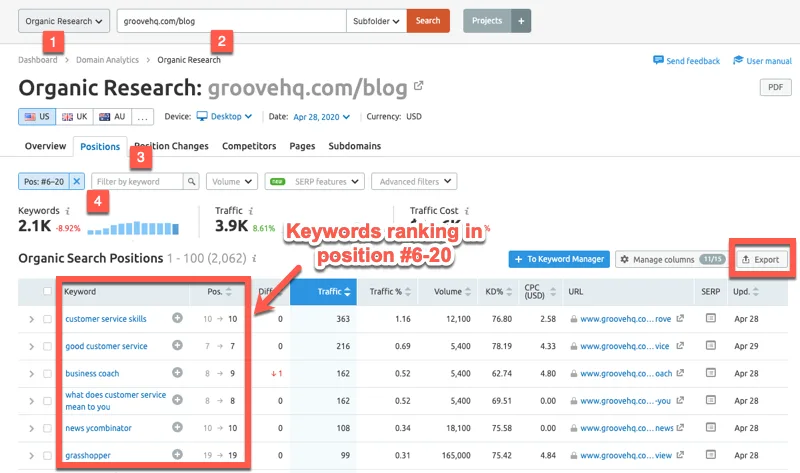
Task: Open the SERP features dropdown
Action: click(x=314, y=181)
